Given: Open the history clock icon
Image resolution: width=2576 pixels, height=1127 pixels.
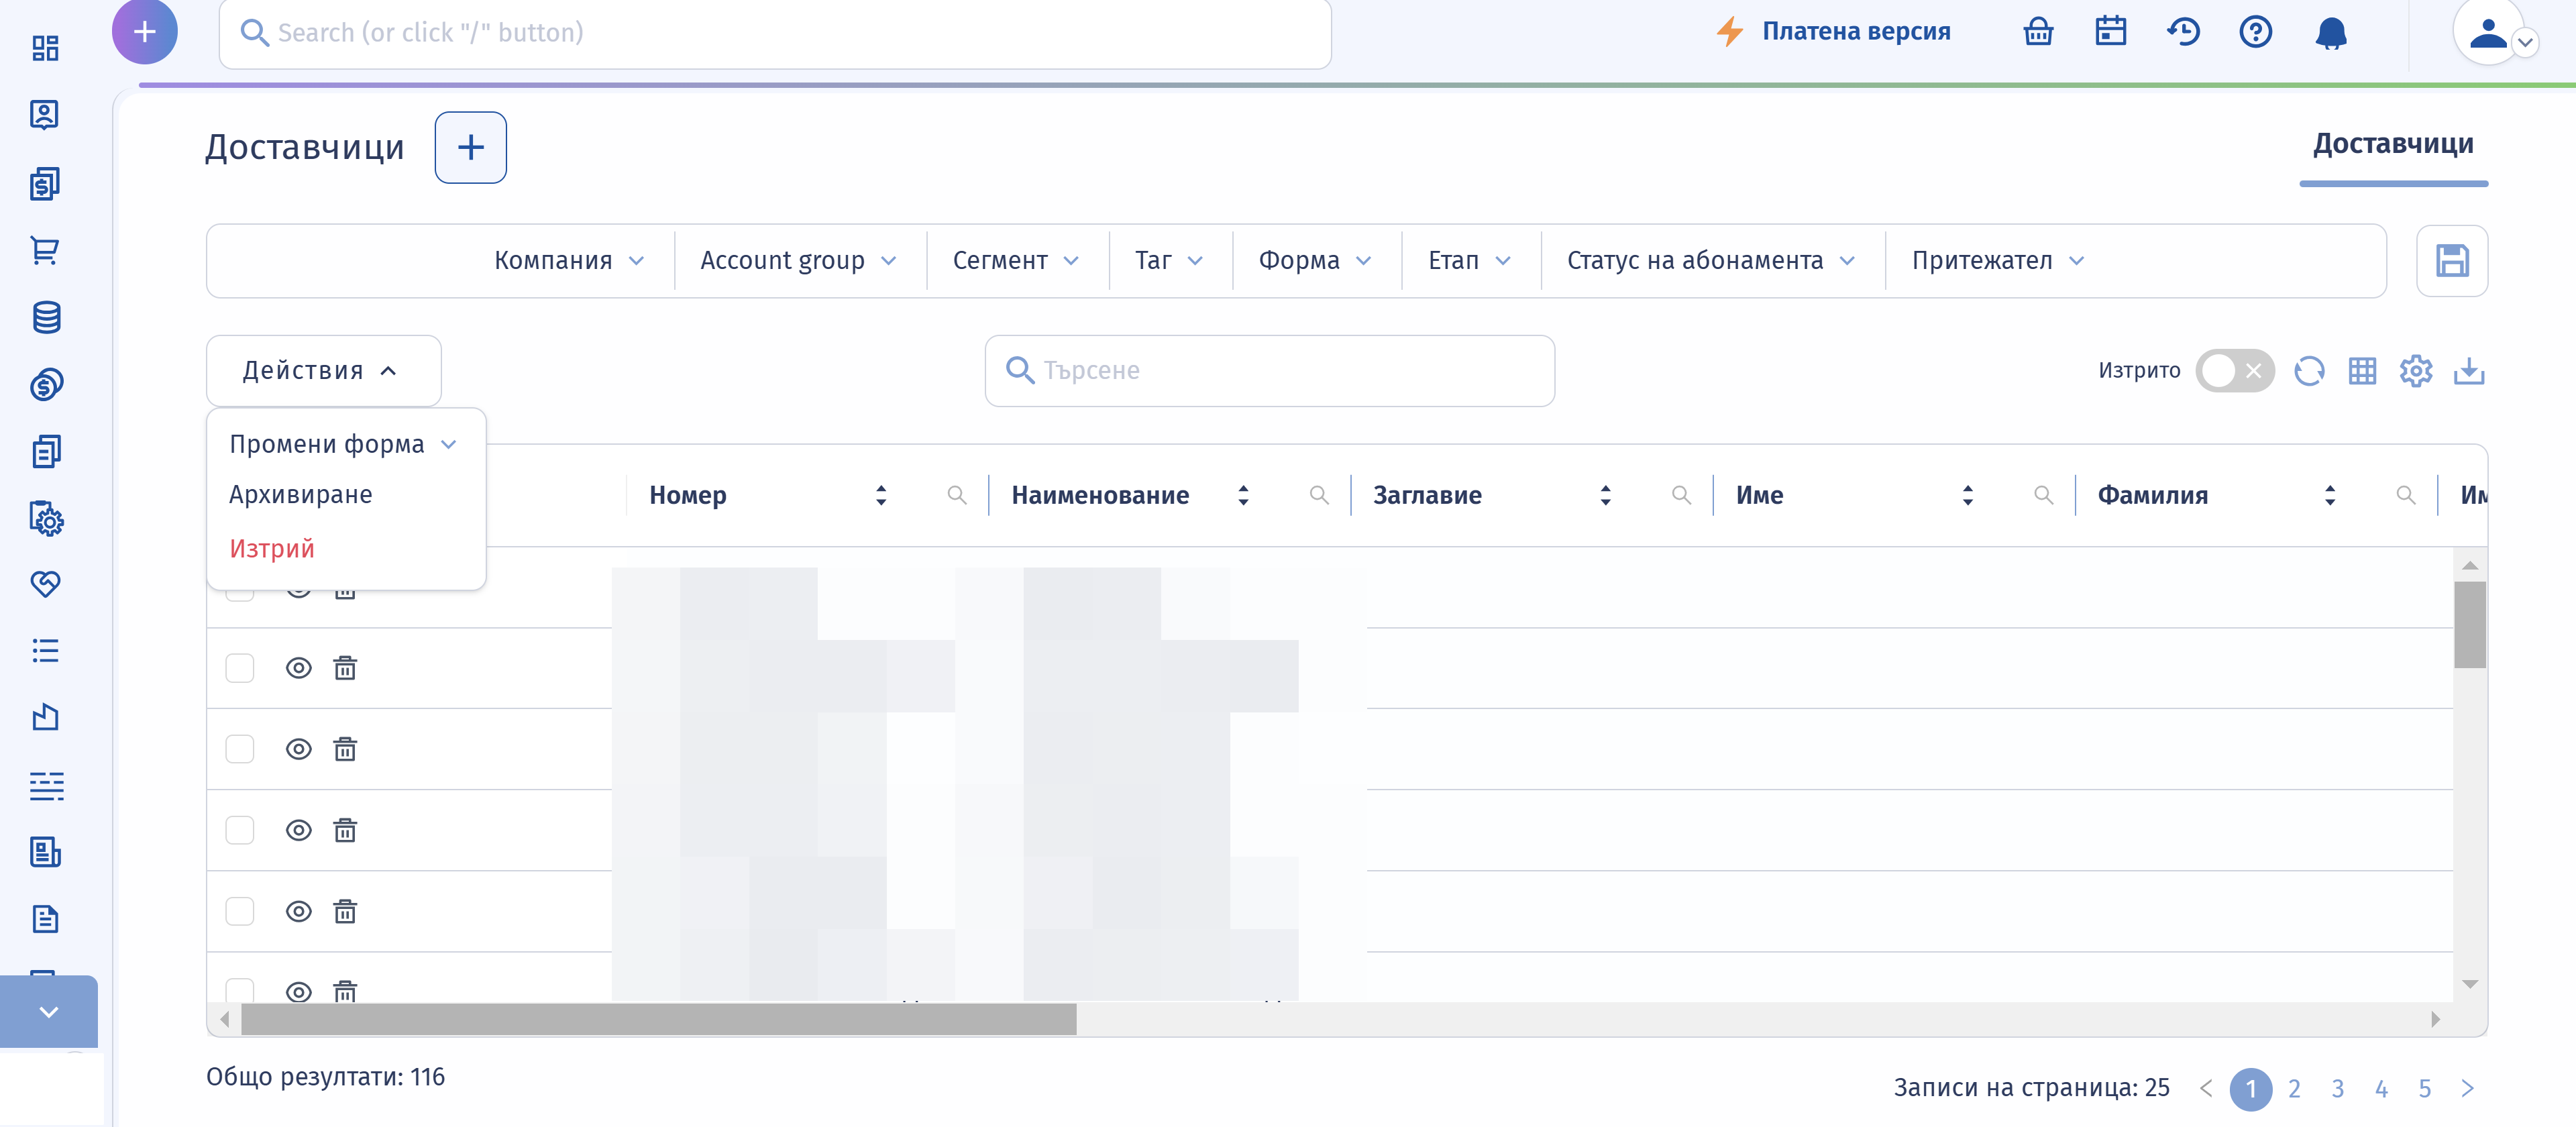Looking at the screenshot, I should coord(2183,32).
